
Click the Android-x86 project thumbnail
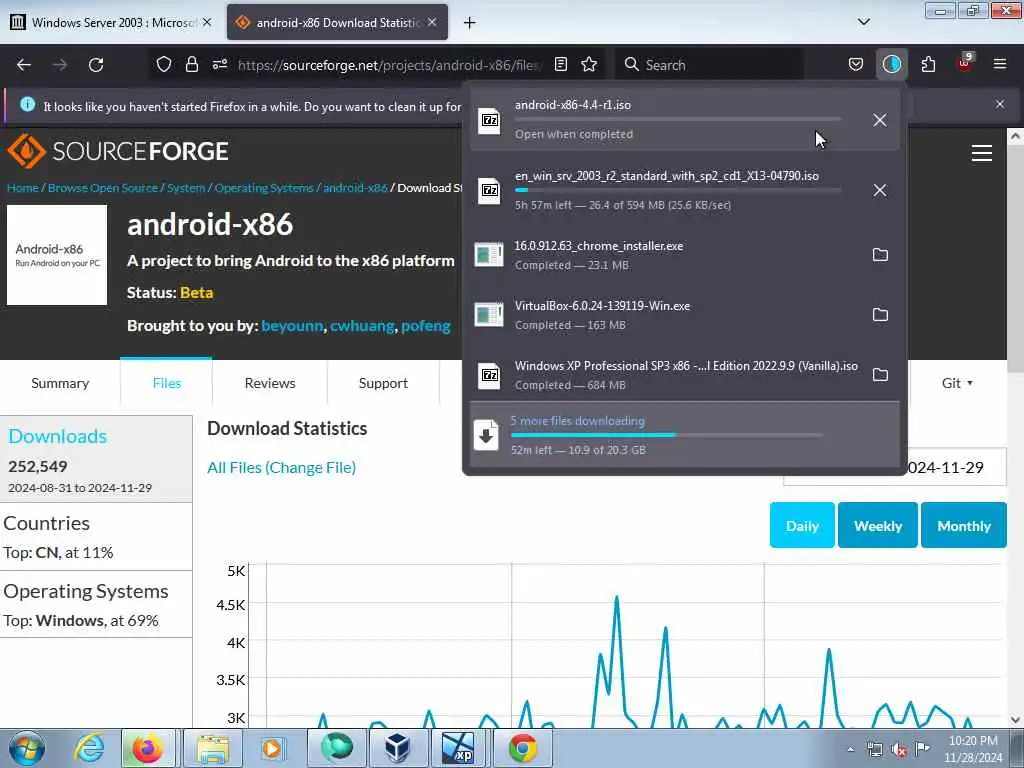[x=57, y=255]
